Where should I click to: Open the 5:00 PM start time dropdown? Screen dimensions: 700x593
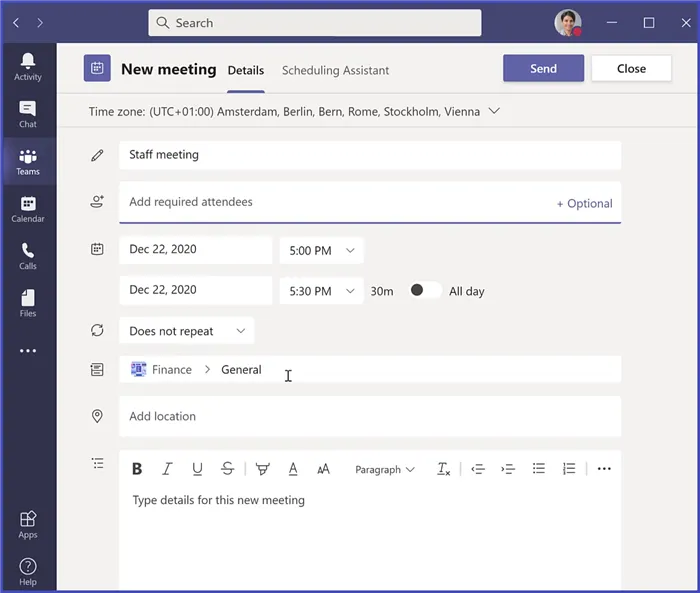click(321, 250)
